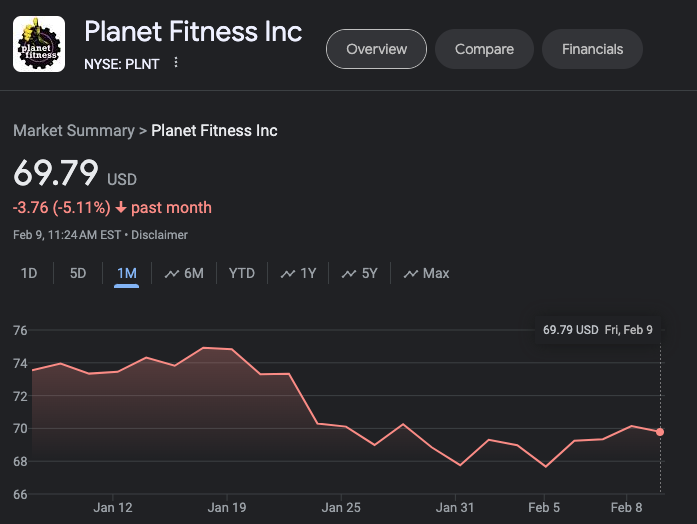This screenshot has height=524, width=697.
Task: Switch chart to 5D range
Action: click(78, 273)
